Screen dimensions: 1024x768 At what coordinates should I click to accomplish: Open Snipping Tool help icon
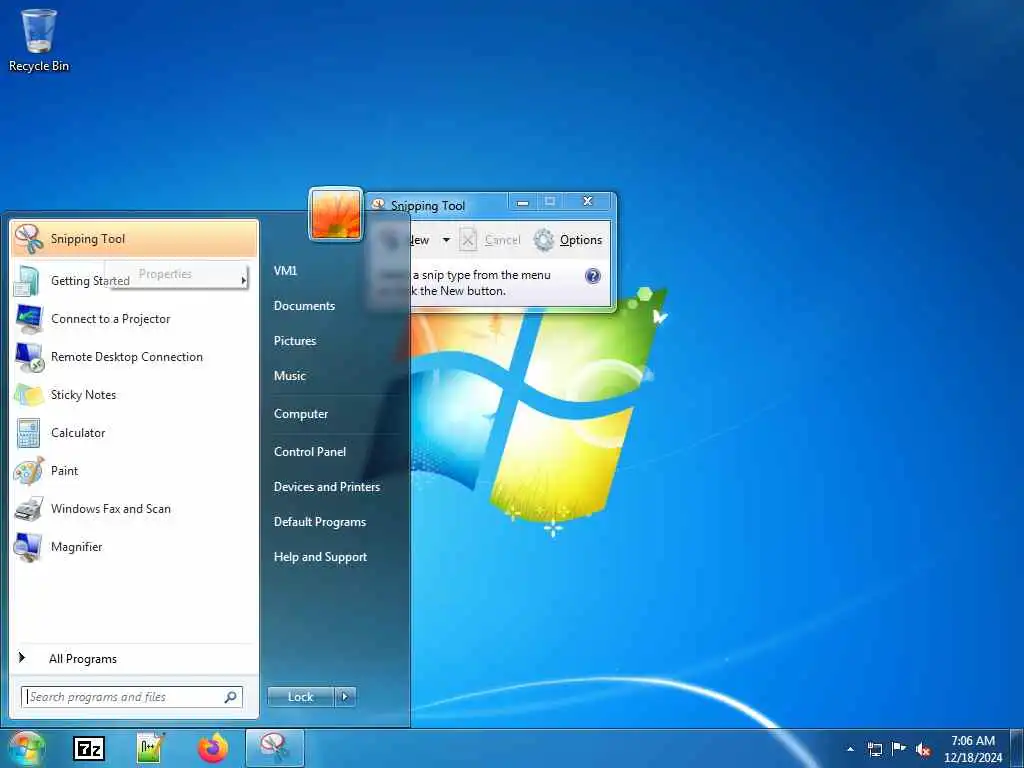click(x=592, y=276)
